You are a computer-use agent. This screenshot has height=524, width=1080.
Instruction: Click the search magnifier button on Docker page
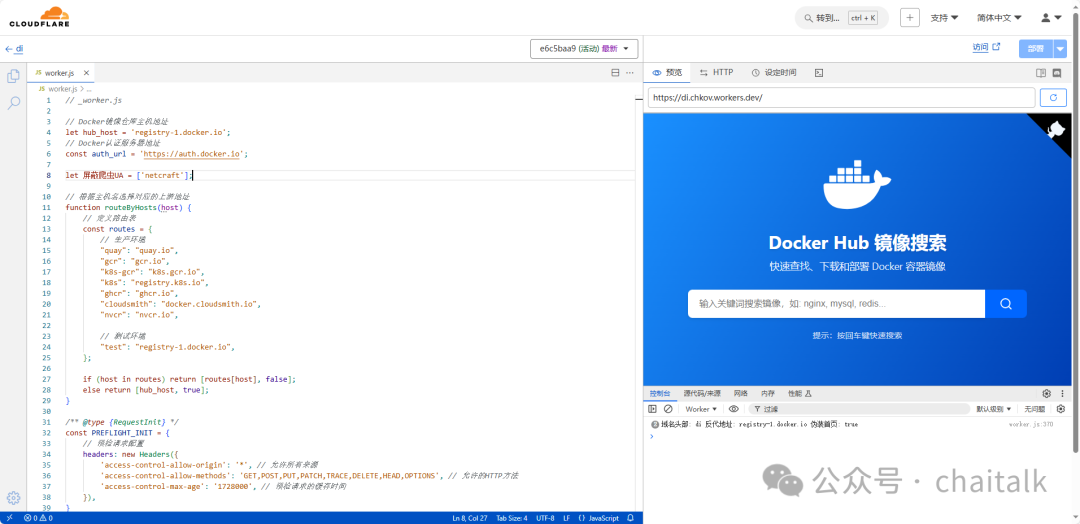point(1006,304)
